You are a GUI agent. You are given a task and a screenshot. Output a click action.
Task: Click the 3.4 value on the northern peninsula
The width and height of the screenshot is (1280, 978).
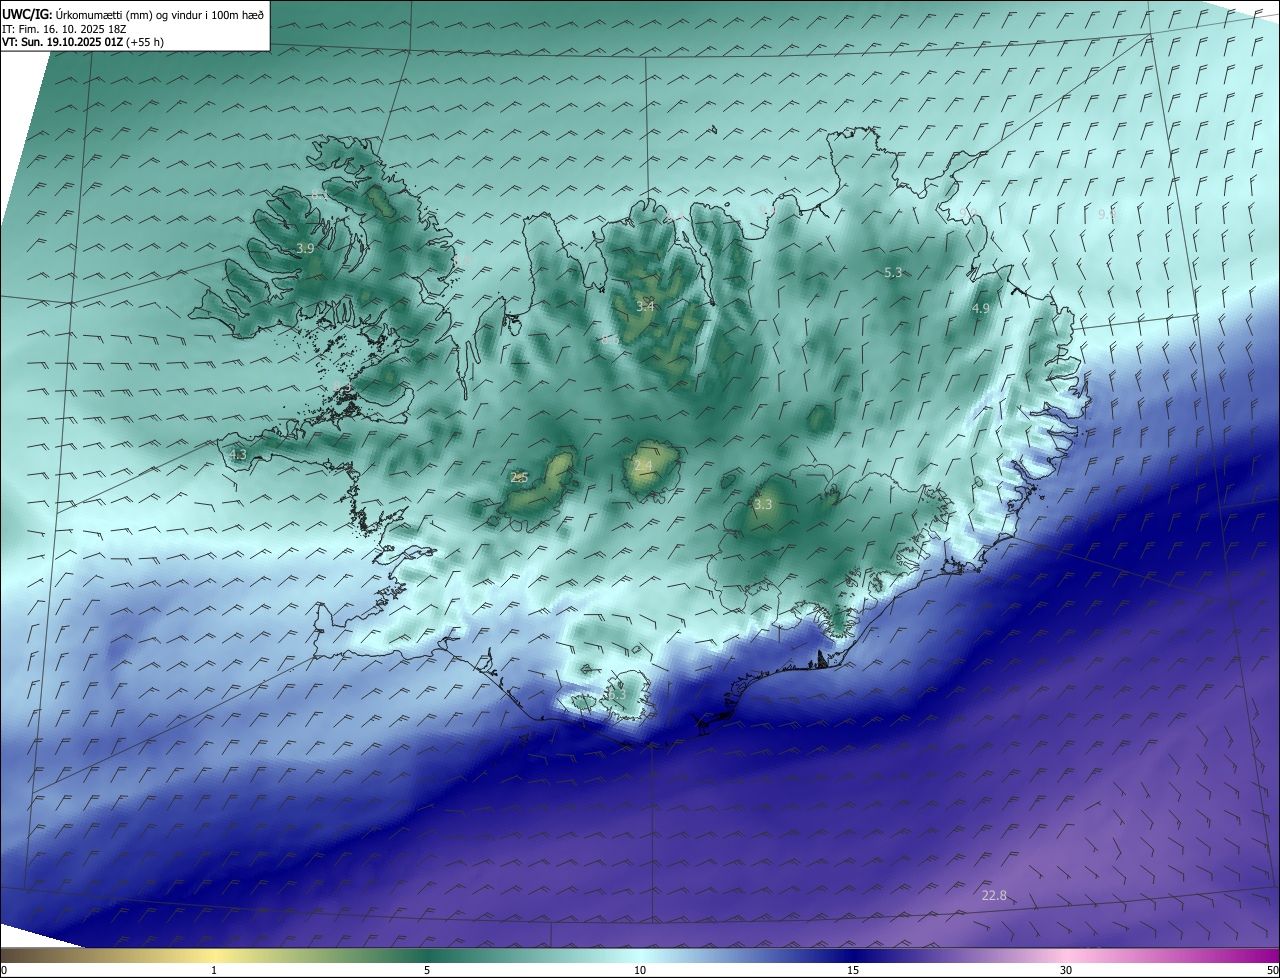coord(645,306)
